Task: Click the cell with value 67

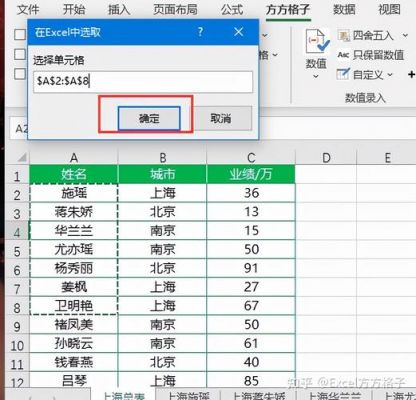Action: coord(251,306)
